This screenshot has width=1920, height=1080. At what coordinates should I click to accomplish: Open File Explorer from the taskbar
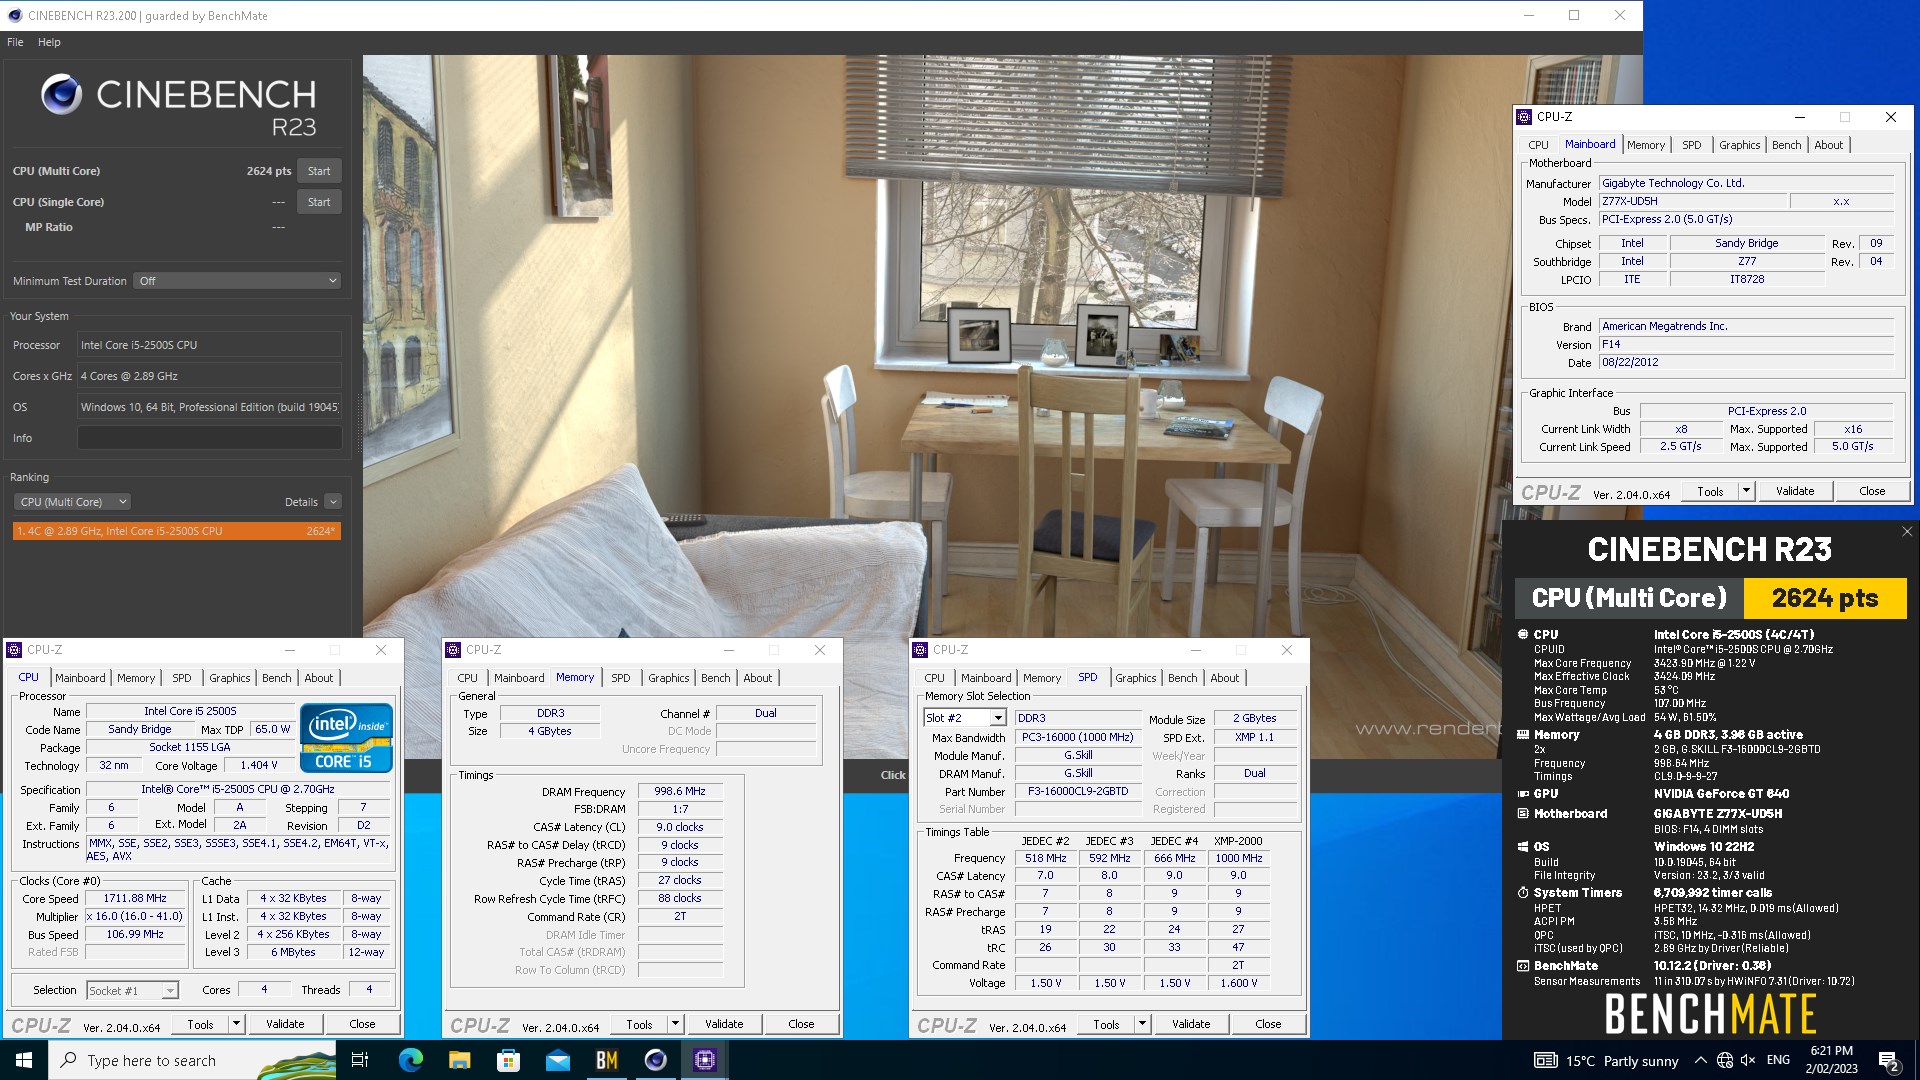point(459,1060)
